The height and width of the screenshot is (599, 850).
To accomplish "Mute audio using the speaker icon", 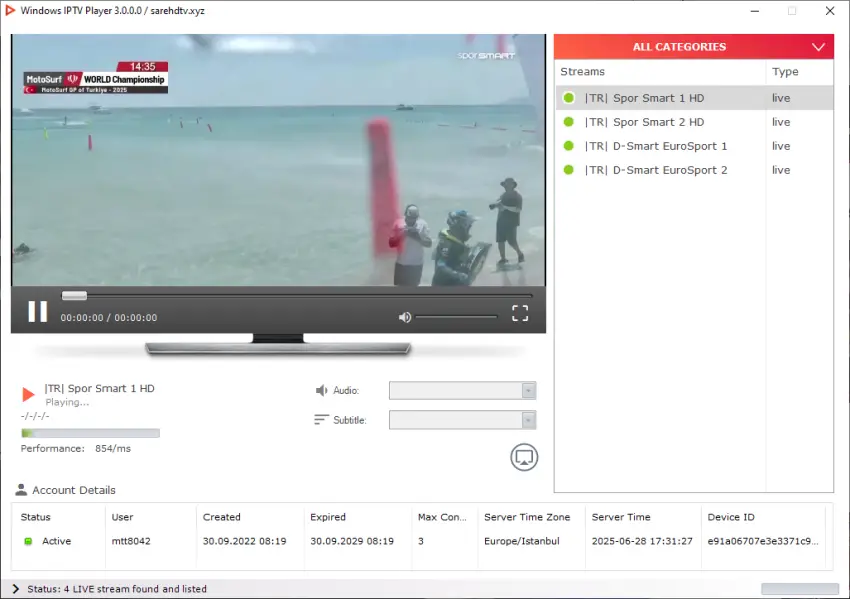I will [x=405, y=317].
